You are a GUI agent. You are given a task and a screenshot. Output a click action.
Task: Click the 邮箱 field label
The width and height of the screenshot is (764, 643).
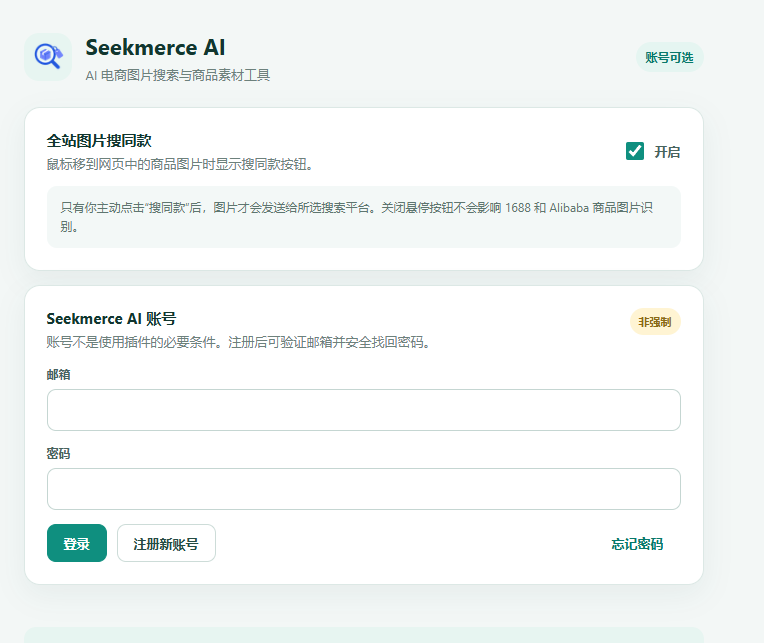pyautogui.click(x=58, y=374)
